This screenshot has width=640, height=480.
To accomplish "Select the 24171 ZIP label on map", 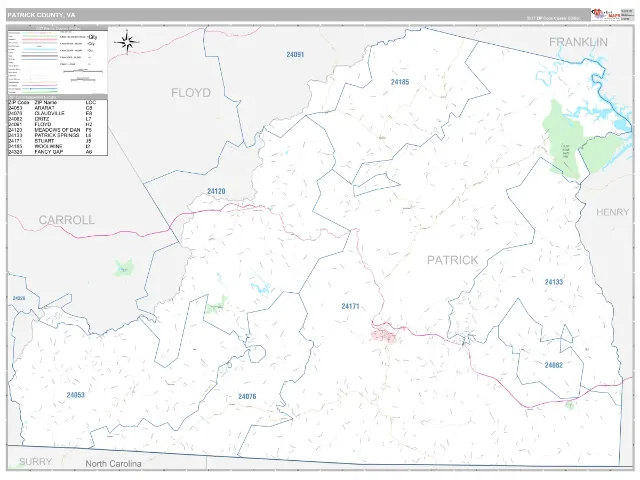I will (x=350, y=306).
